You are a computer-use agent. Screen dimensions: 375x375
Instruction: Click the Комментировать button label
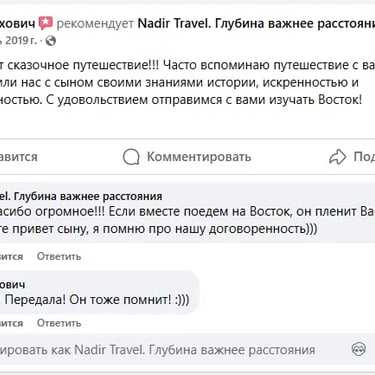[x=199, y=157]
